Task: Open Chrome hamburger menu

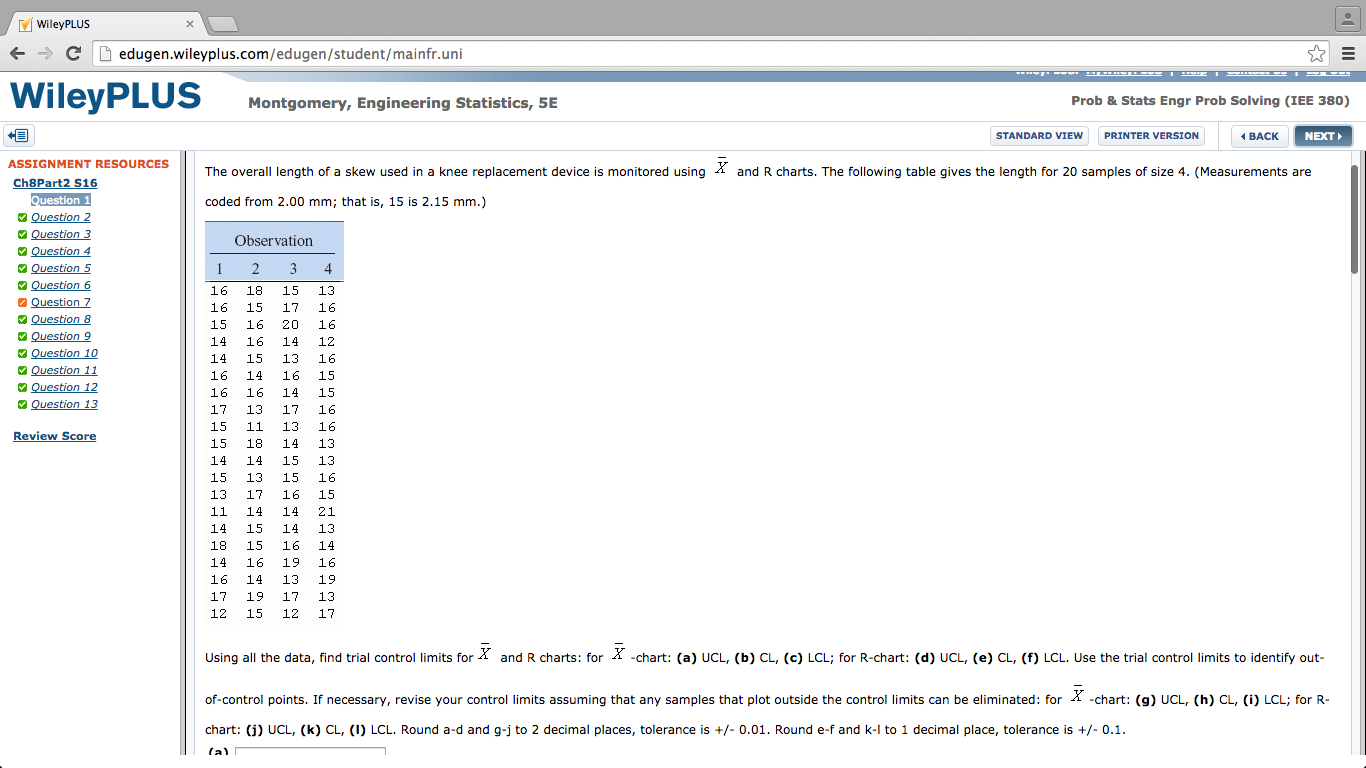Action: pos(1348,54)
